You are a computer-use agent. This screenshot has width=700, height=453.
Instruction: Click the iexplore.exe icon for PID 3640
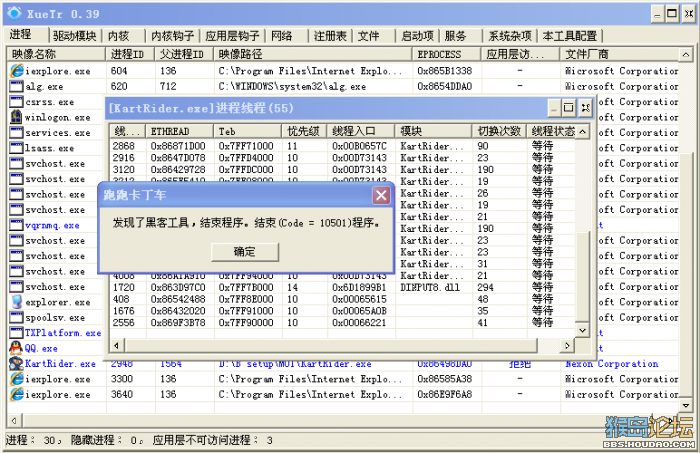[x=17, y=394]
